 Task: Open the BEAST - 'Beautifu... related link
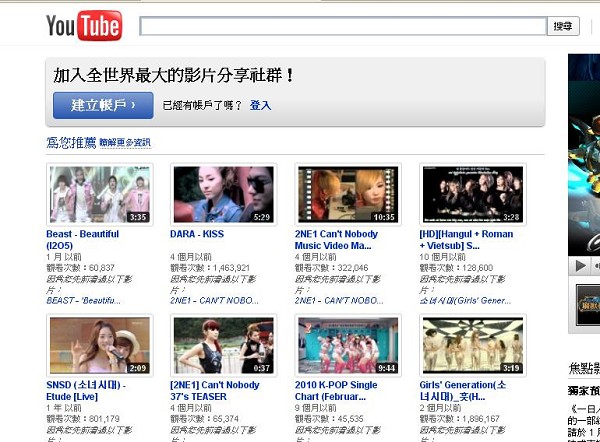pyautogui.click(x=83, y=301)
